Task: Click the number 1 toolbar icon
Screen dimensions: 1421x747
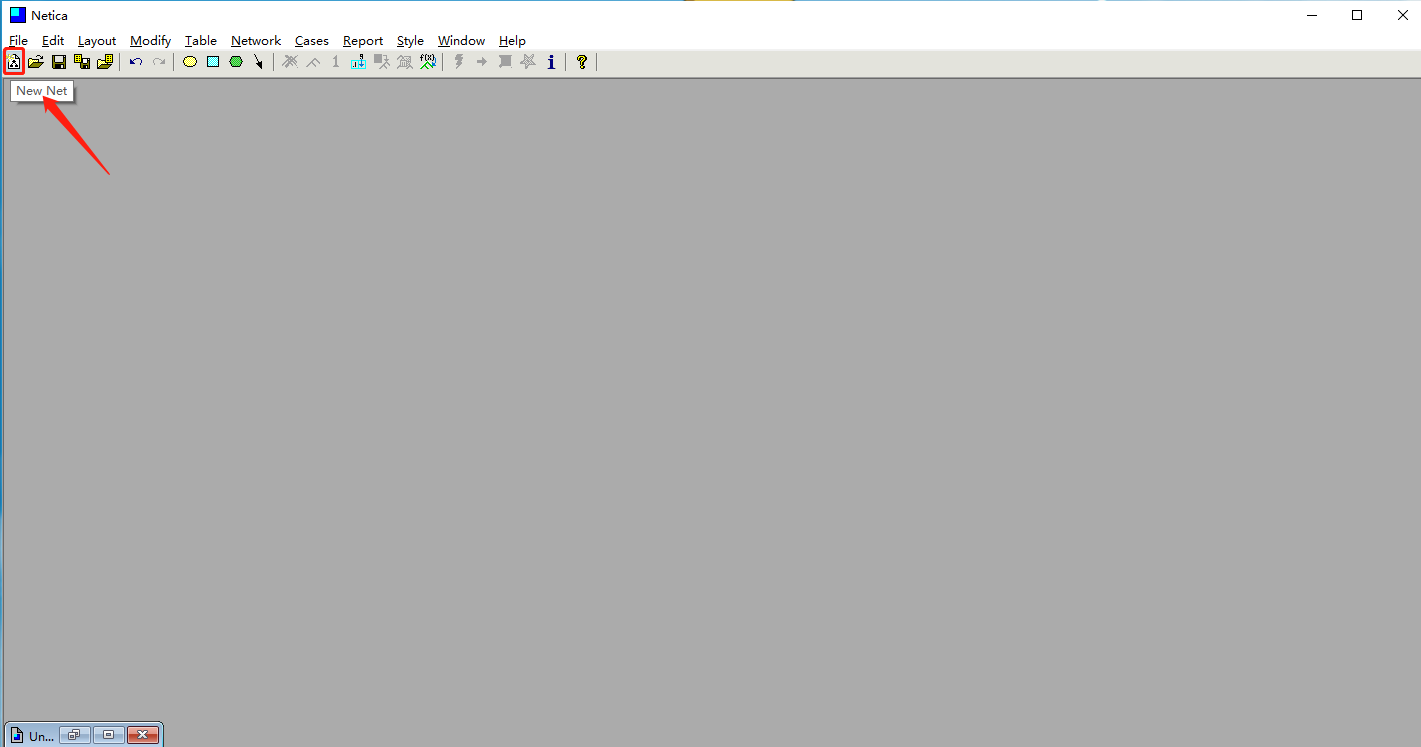Action: pos(335,62)
